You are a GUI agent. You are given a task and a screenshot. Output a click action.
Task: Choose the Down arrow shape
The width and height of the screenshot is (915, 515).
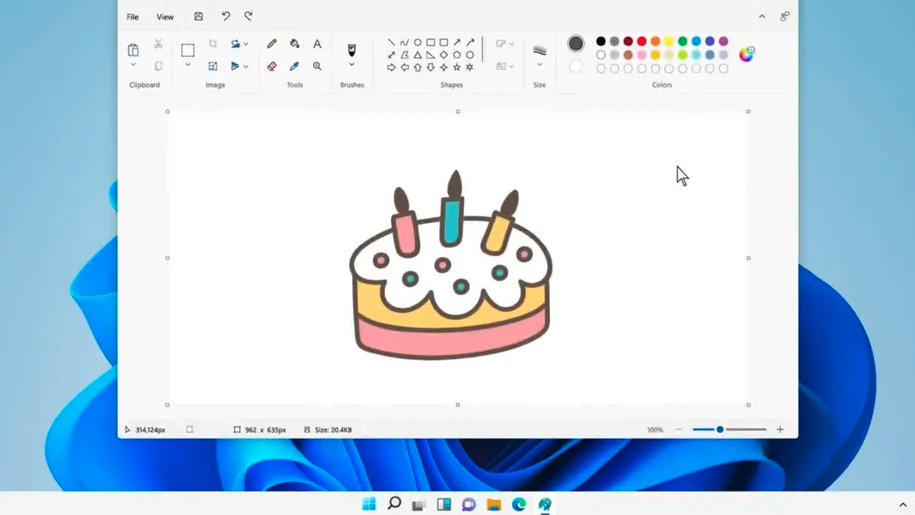coord(431,68)
